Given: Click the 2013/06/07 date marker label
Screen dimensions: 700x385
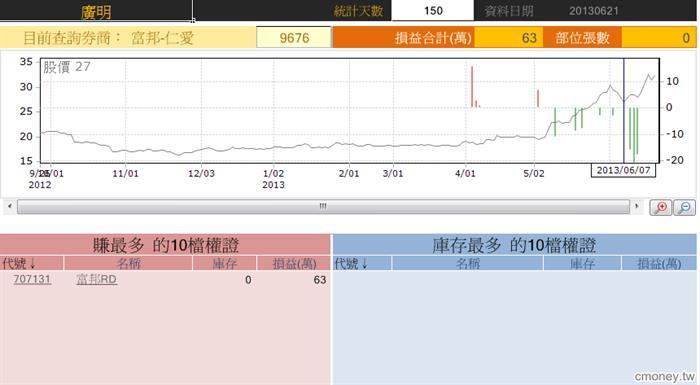Looking at the screenshot, I should [623, 170].
